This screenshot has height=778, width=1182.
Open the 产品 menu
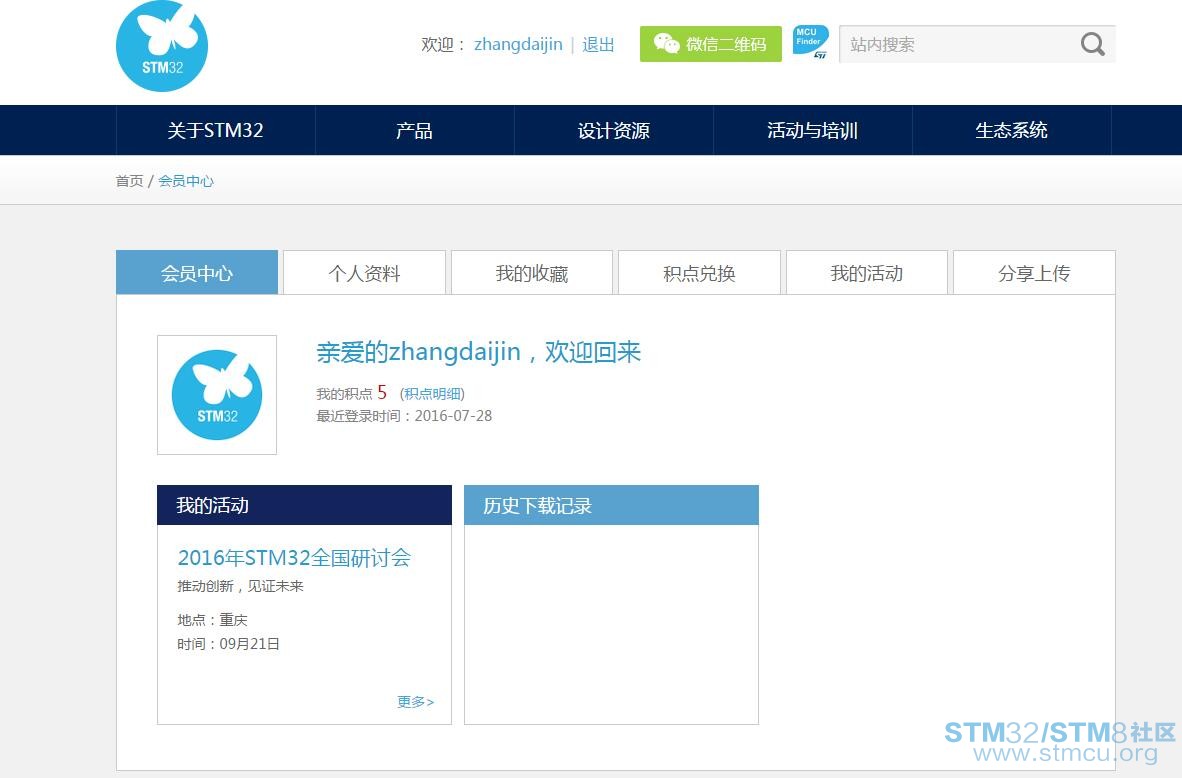415,130
